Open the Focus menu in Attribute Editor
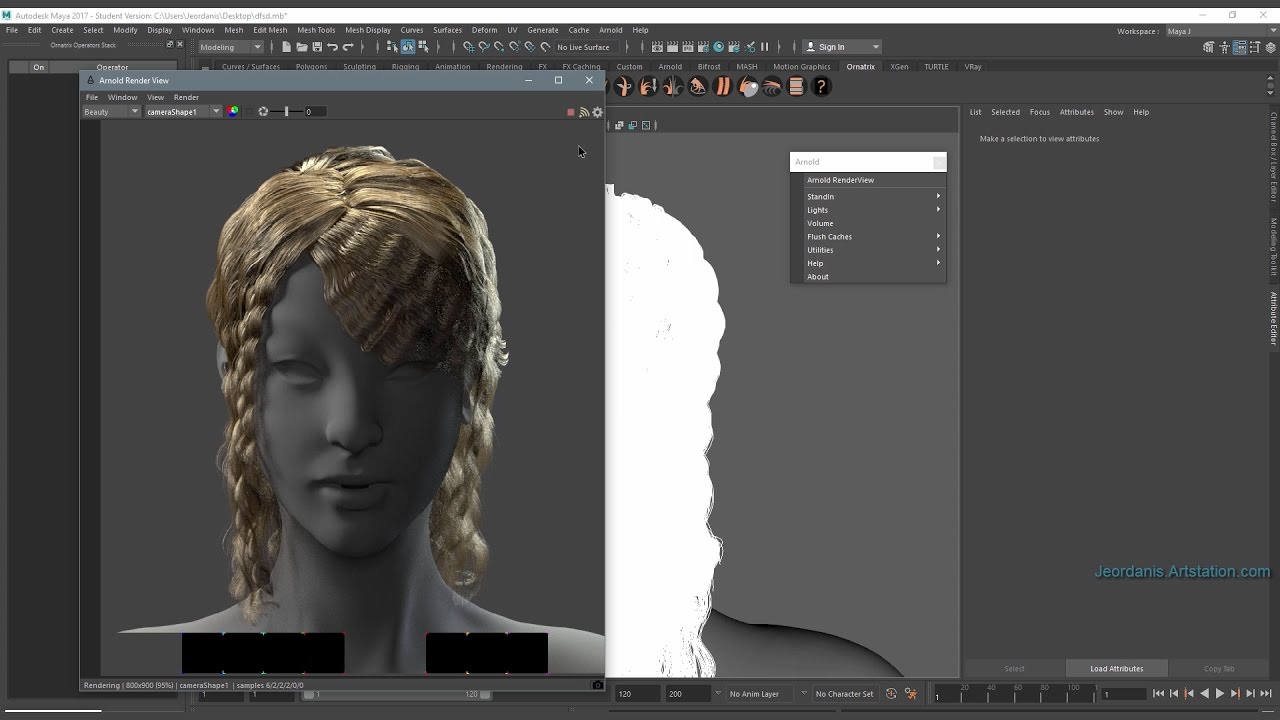1280x720 pixels. tap(1040, 112)
